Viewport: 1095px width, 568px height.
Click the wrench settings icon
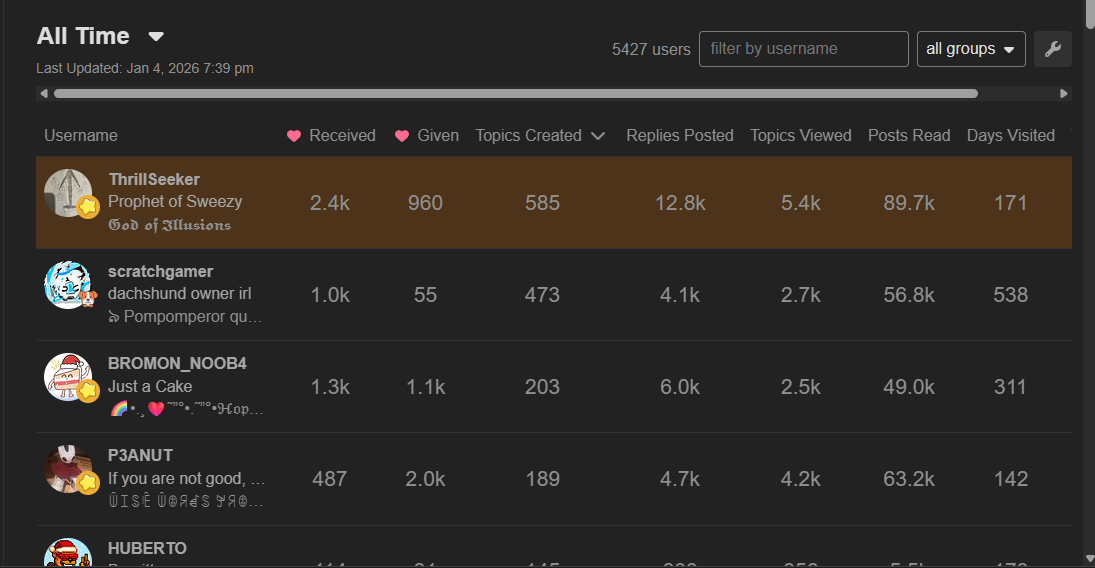click(1052, 49)
